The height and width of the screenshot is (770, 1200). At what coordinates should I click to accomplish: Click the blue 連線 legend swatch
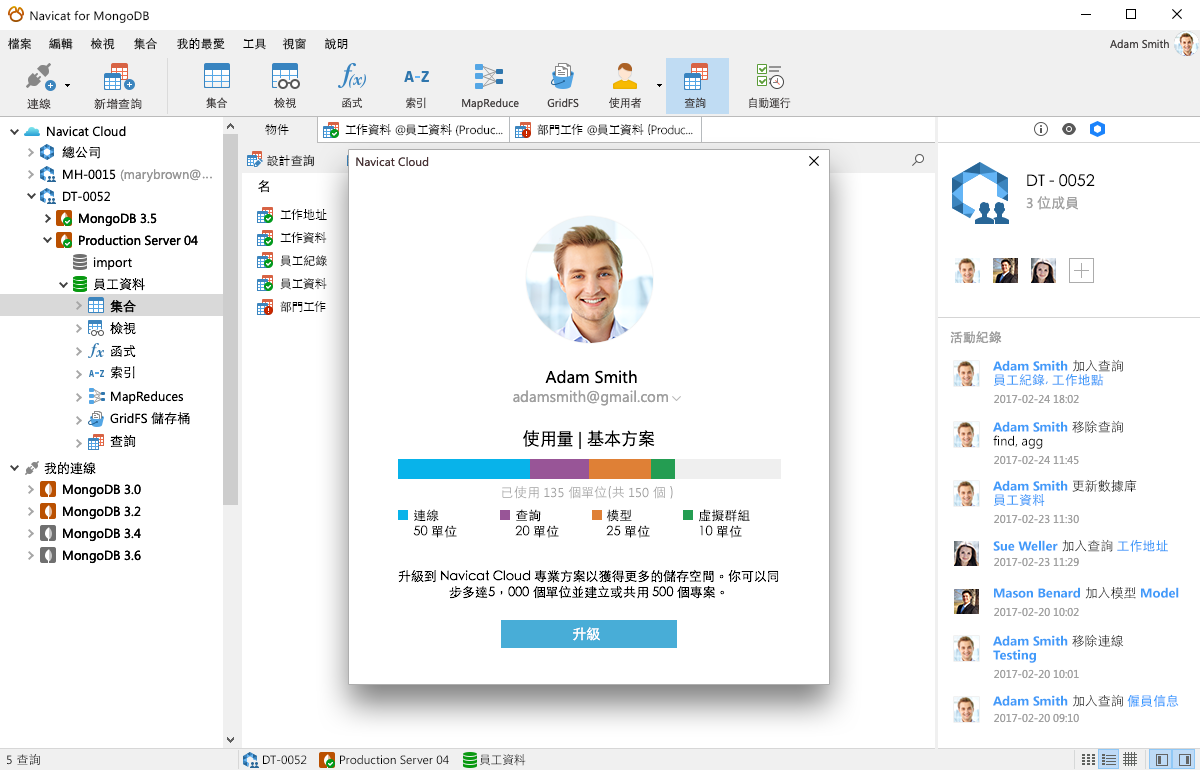[x=403, y=515]
